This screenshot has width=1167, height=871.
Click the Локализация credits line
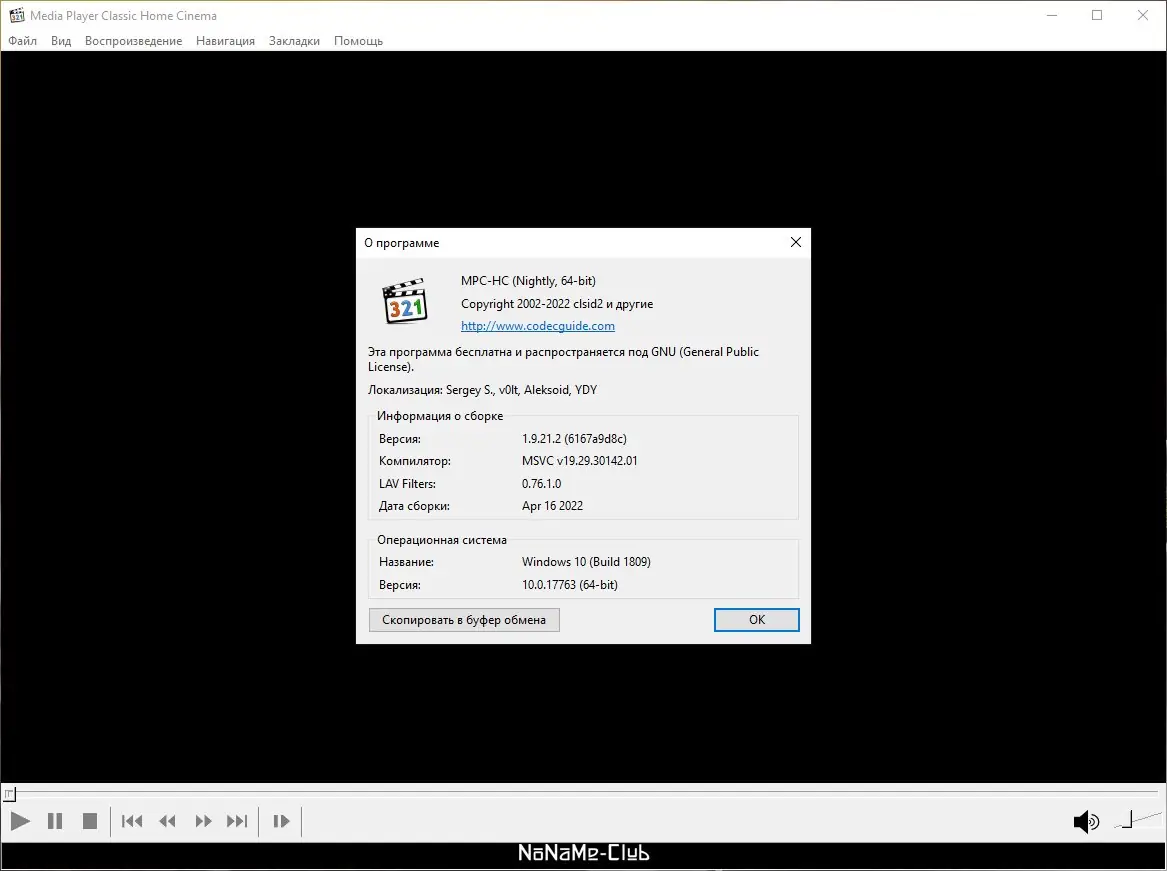point(482,389)
